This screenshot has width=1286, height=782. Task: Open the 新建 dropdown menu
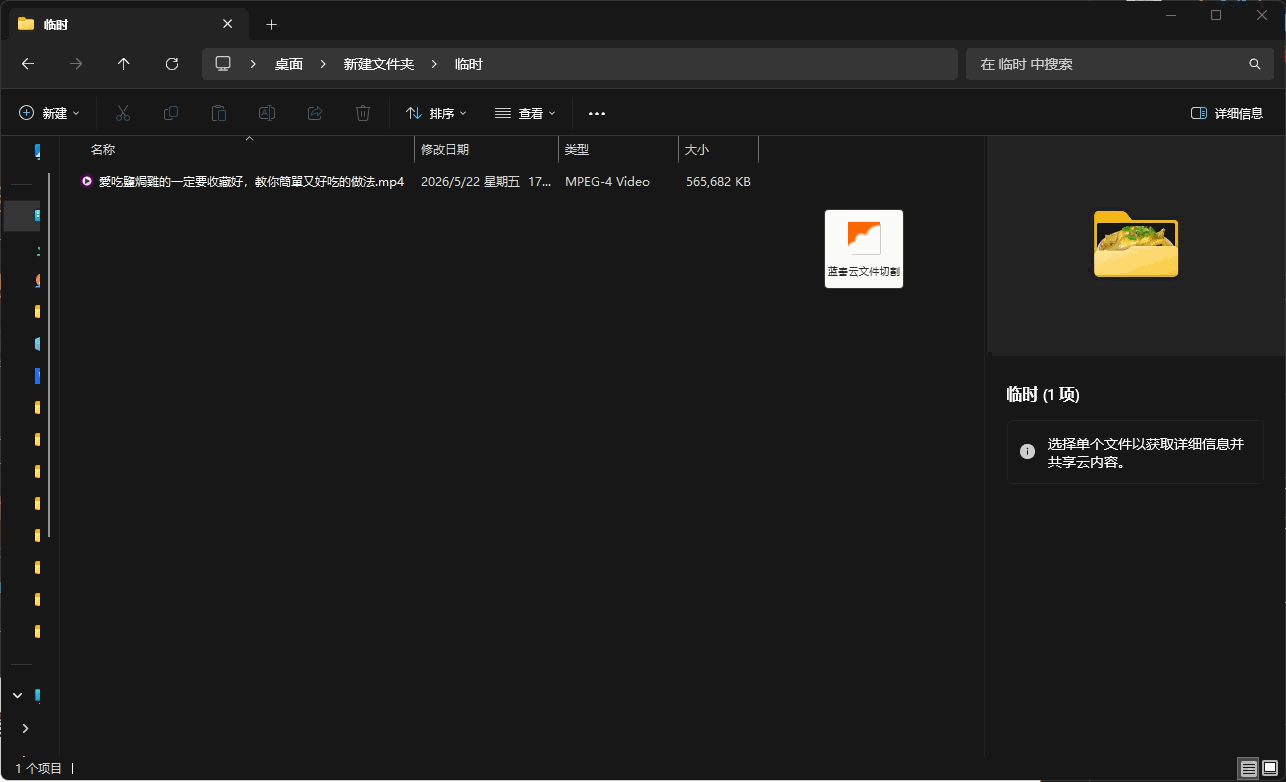point(49,113)
